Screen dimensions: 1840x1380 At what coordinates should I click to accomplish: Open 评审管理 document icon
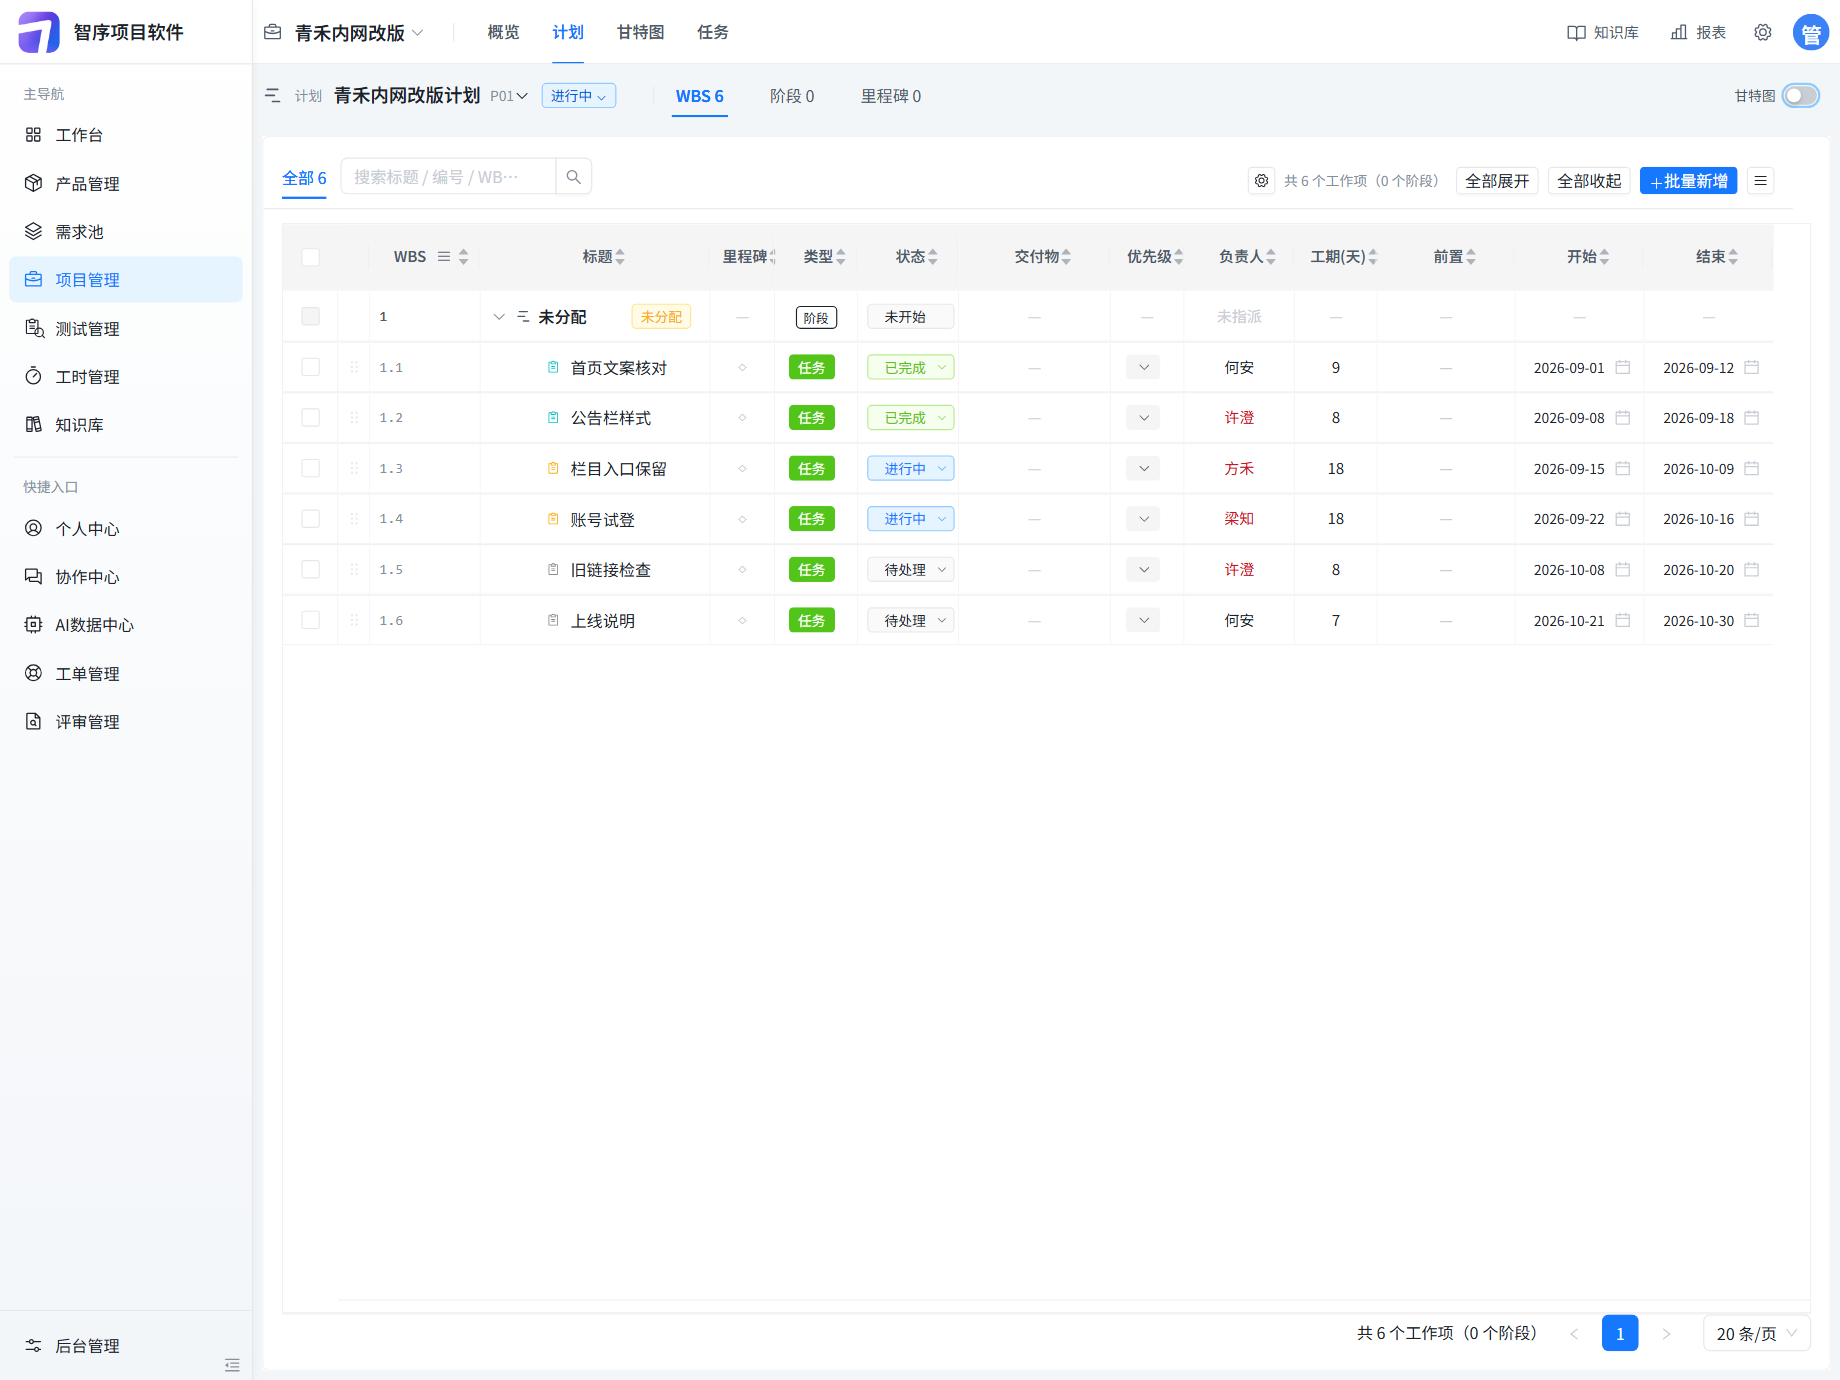click(33, 721)
